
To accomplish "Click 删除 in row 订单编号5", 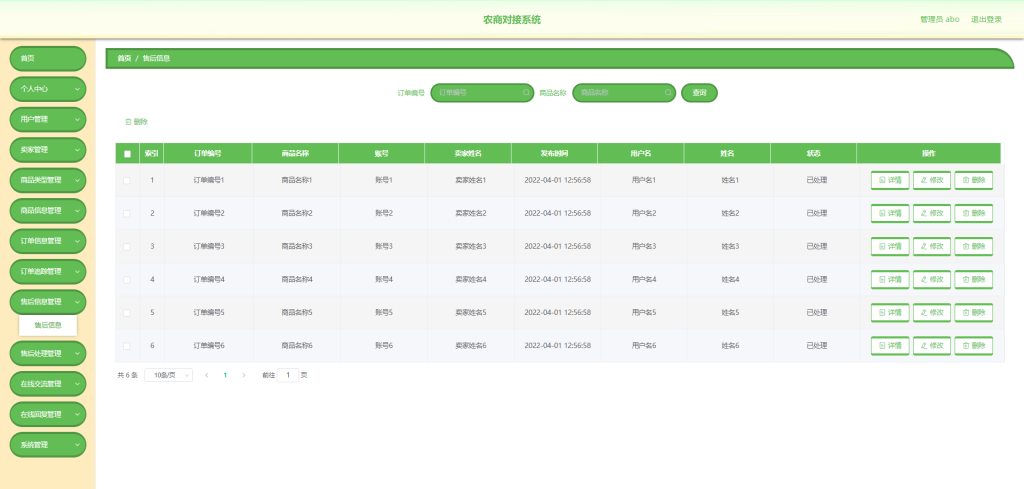I will point(973,313).
